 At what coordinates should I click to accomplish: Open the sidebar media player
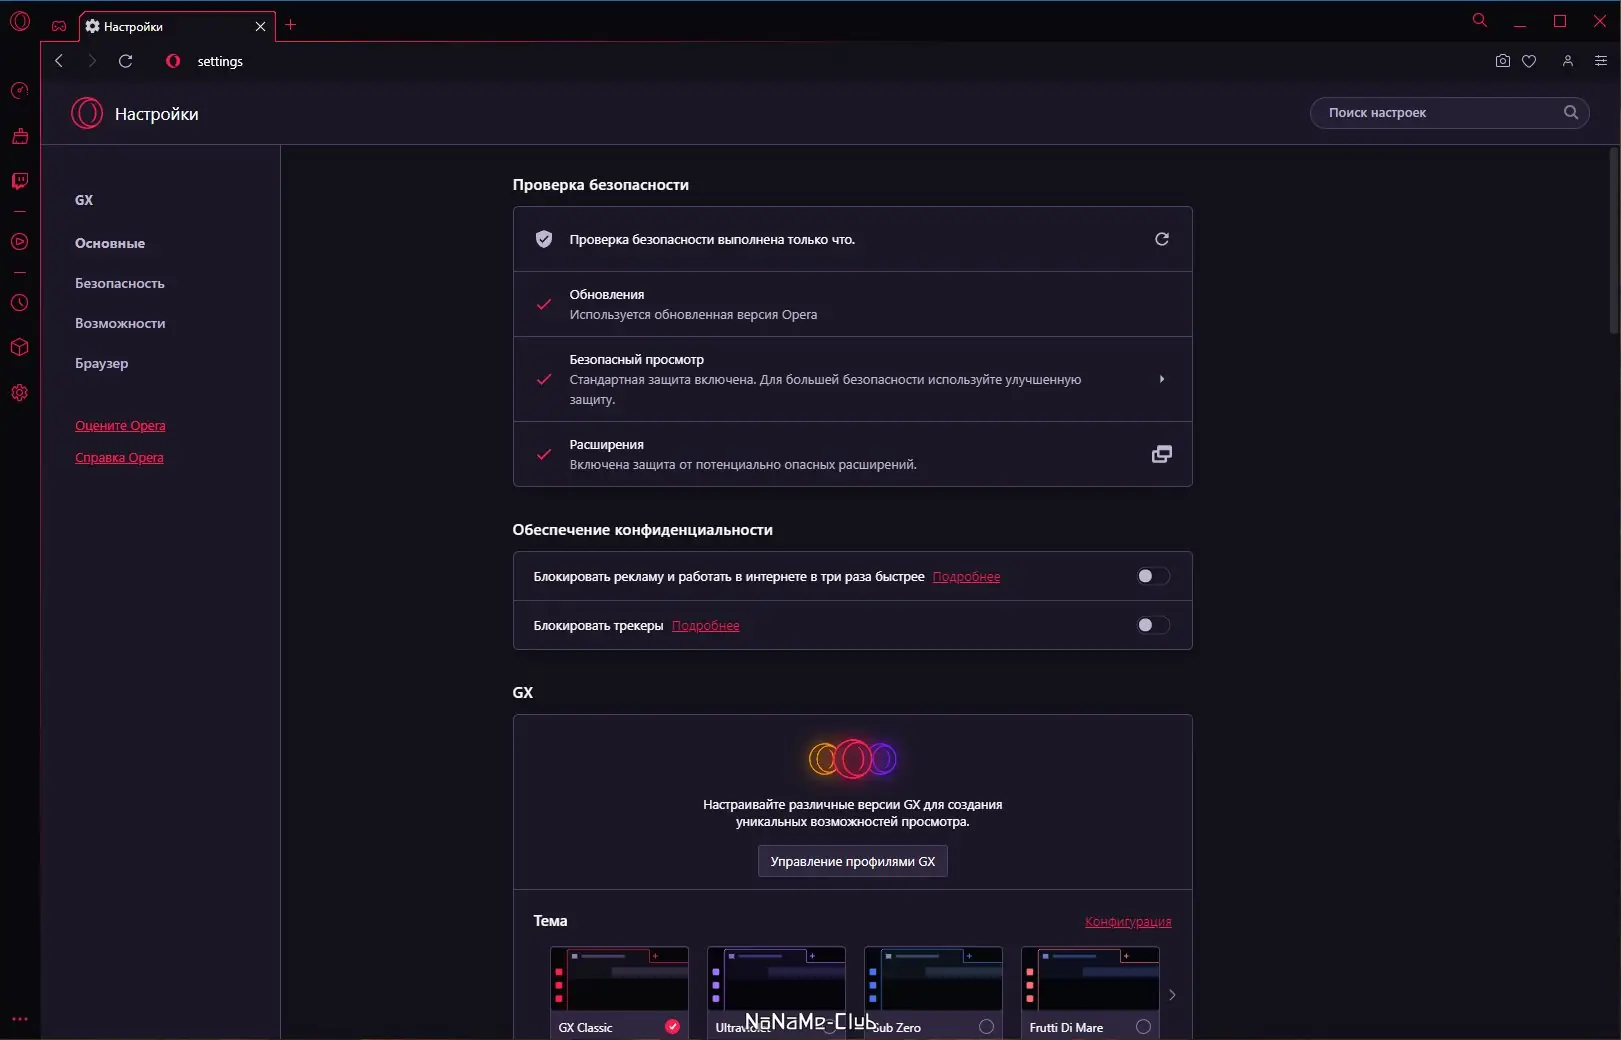pyautogui.click(x=19, y=242)
